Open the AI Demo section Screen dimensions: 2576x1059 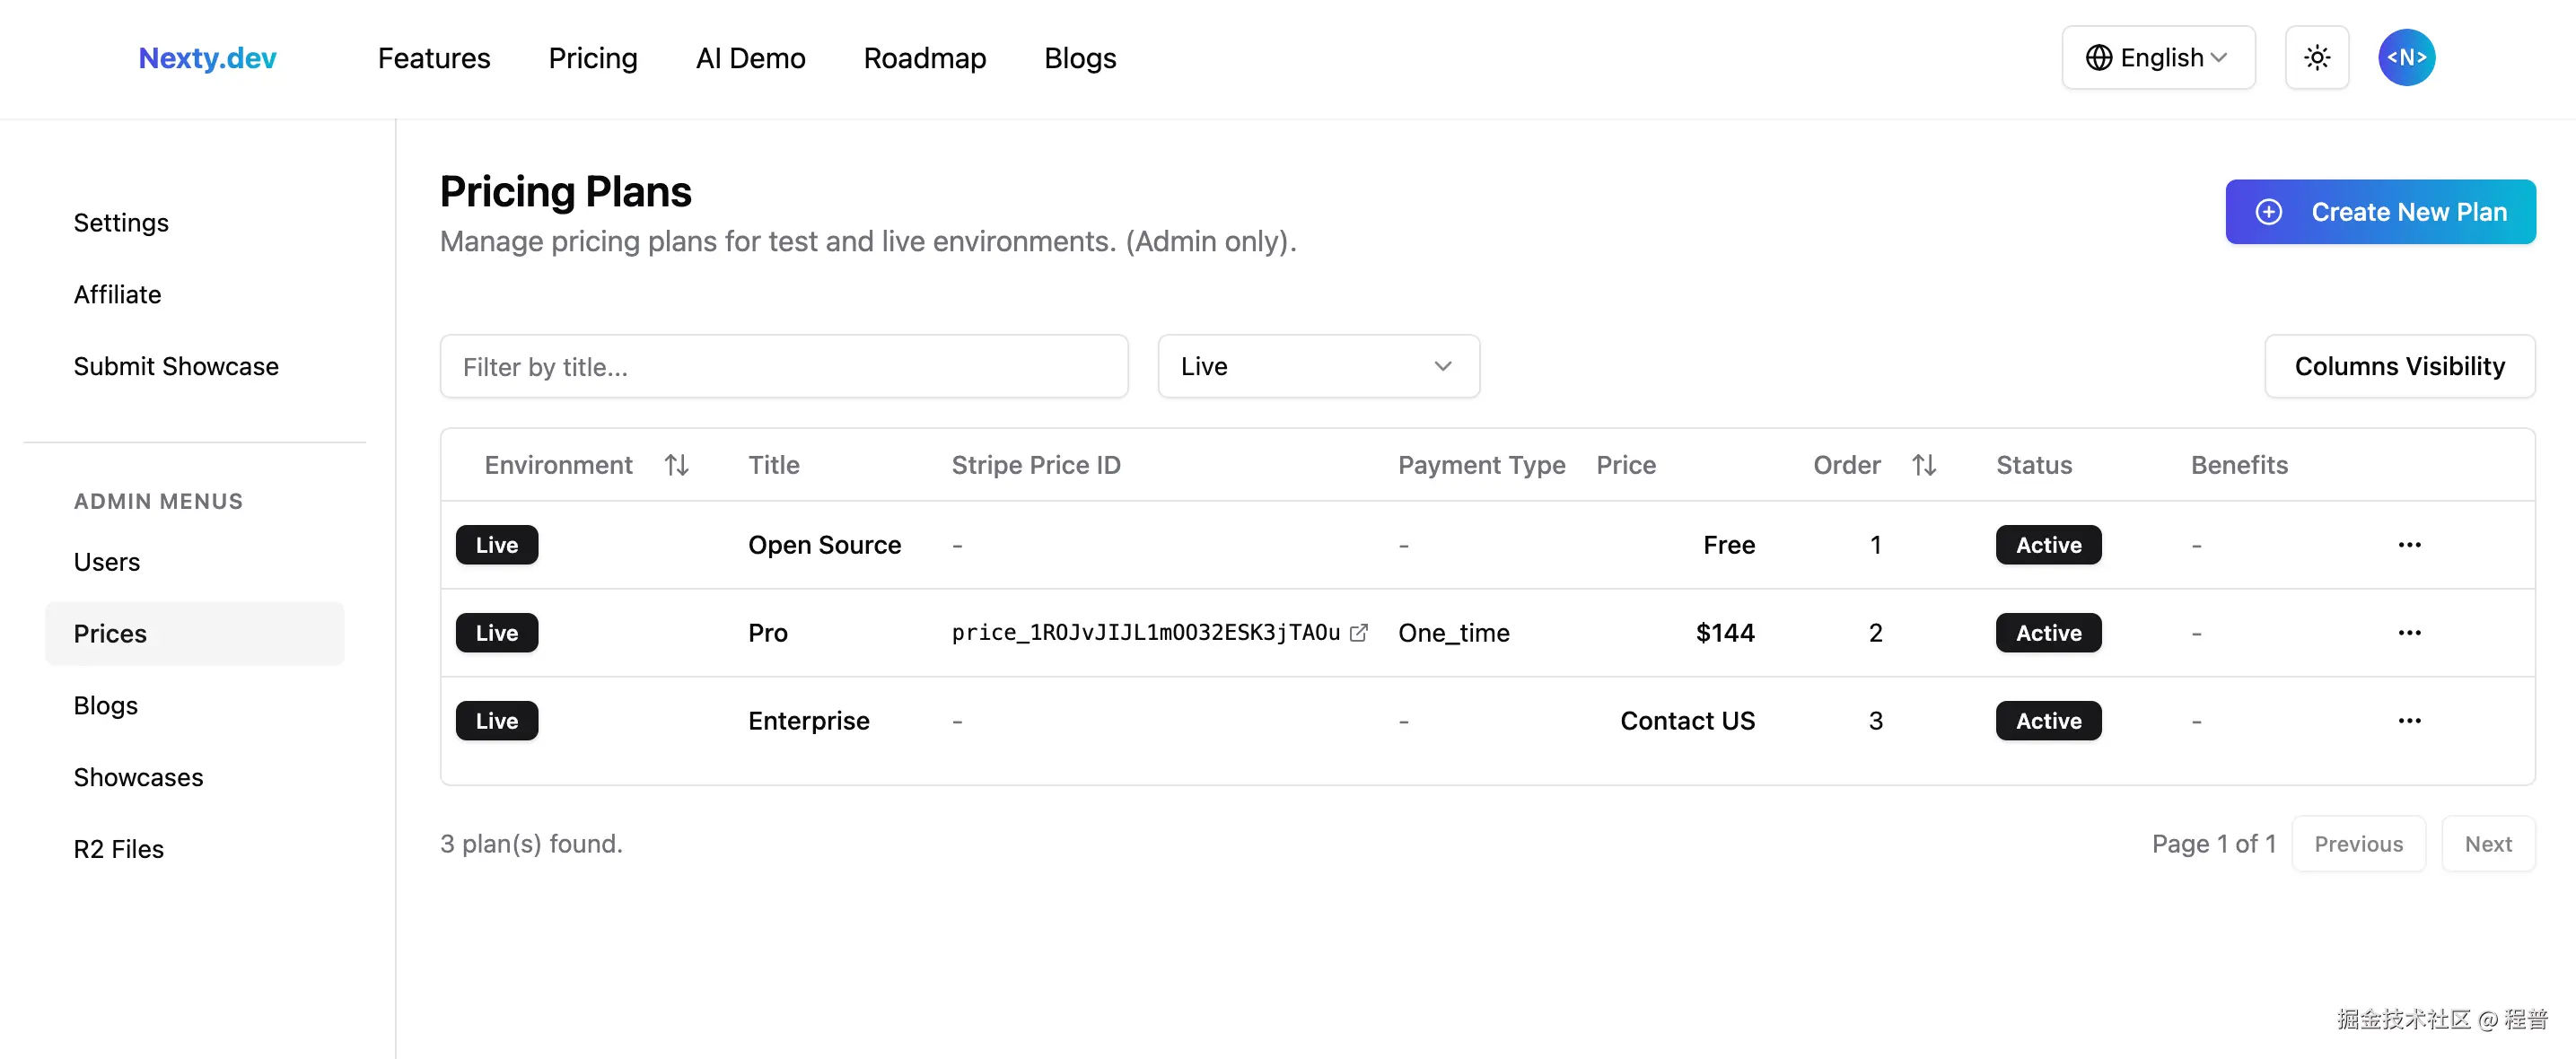click(x=750, y=58)
